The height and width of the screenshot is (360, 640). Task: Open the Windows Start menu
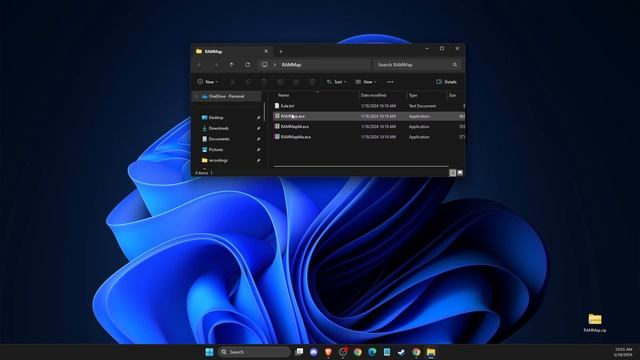(209, 352)
